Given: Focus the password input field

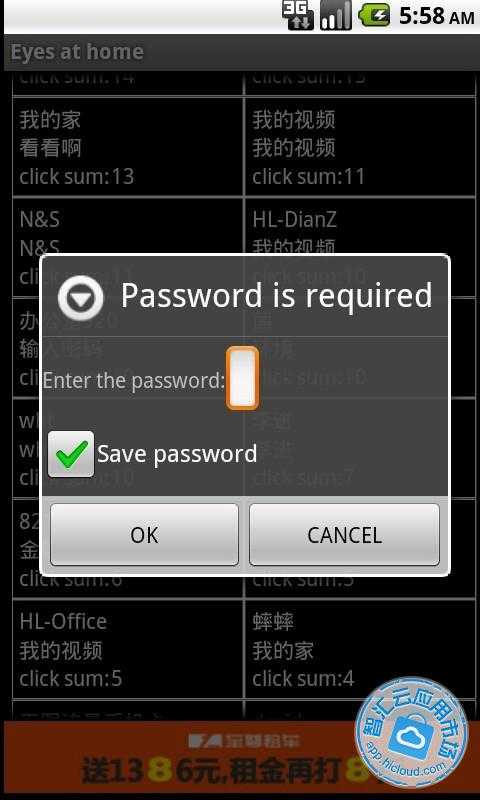Looking at the screenshot, I should (x=242, y=378).
